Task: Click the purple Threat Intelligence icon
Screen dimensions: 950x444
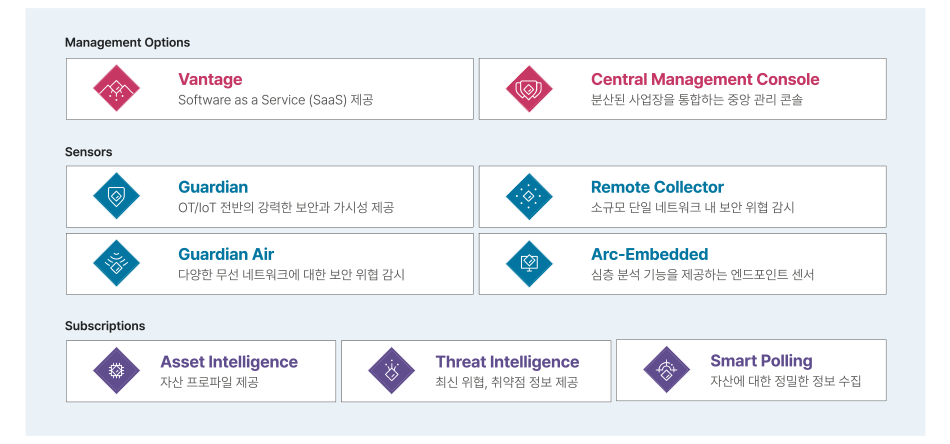Action: [x=392, y=371]
